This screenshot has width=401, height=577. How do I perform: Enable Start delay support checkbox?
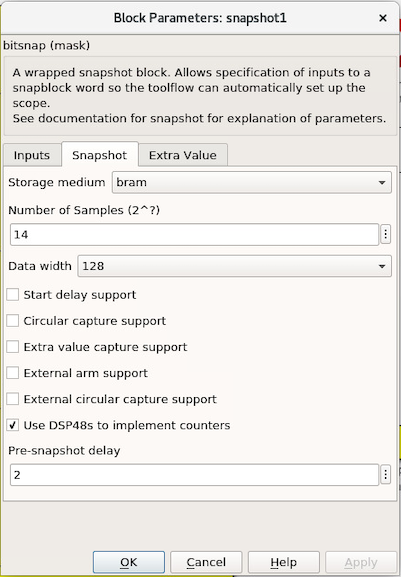click(x=13, y=294)
